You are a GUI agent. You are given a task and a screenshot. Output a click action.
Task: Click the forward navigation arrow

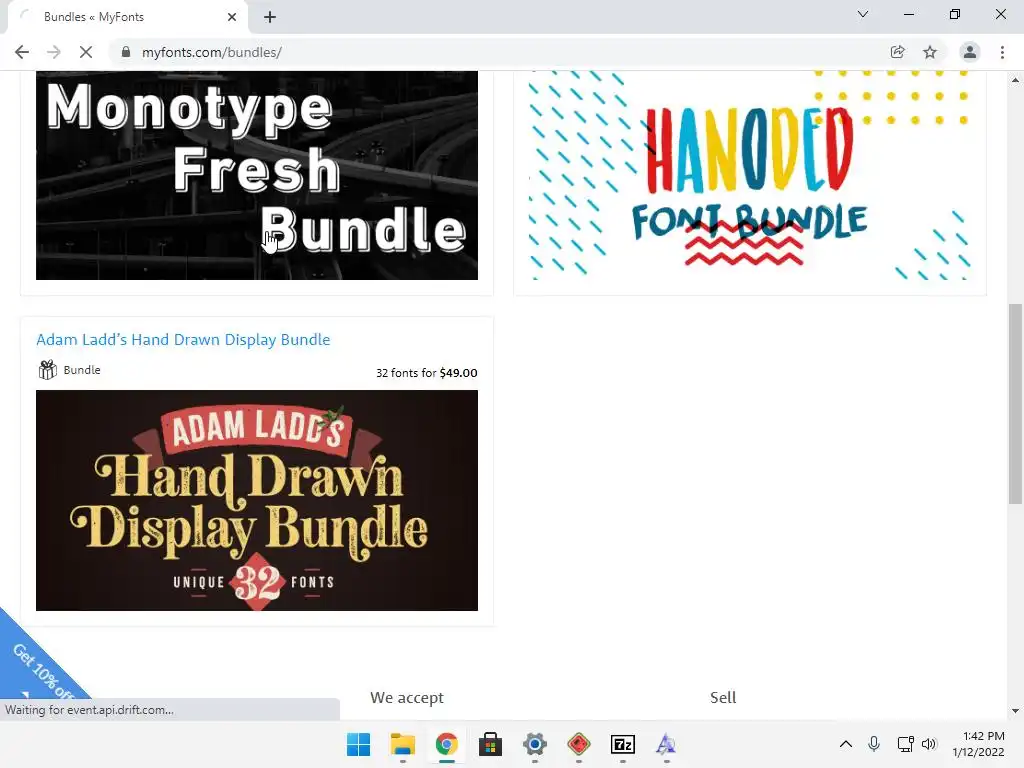54,52
